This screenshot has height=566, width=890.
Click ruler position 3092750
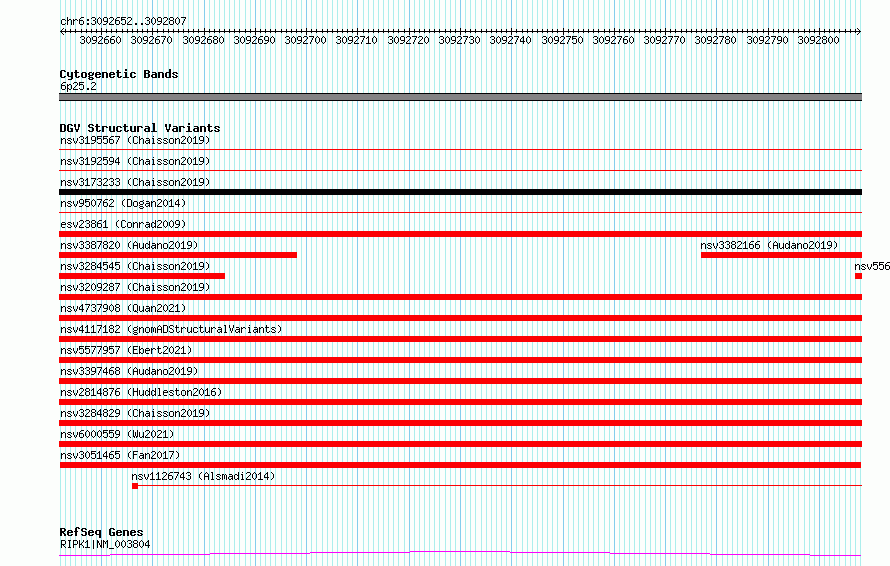pyautogui.click(x=562, y=40)
